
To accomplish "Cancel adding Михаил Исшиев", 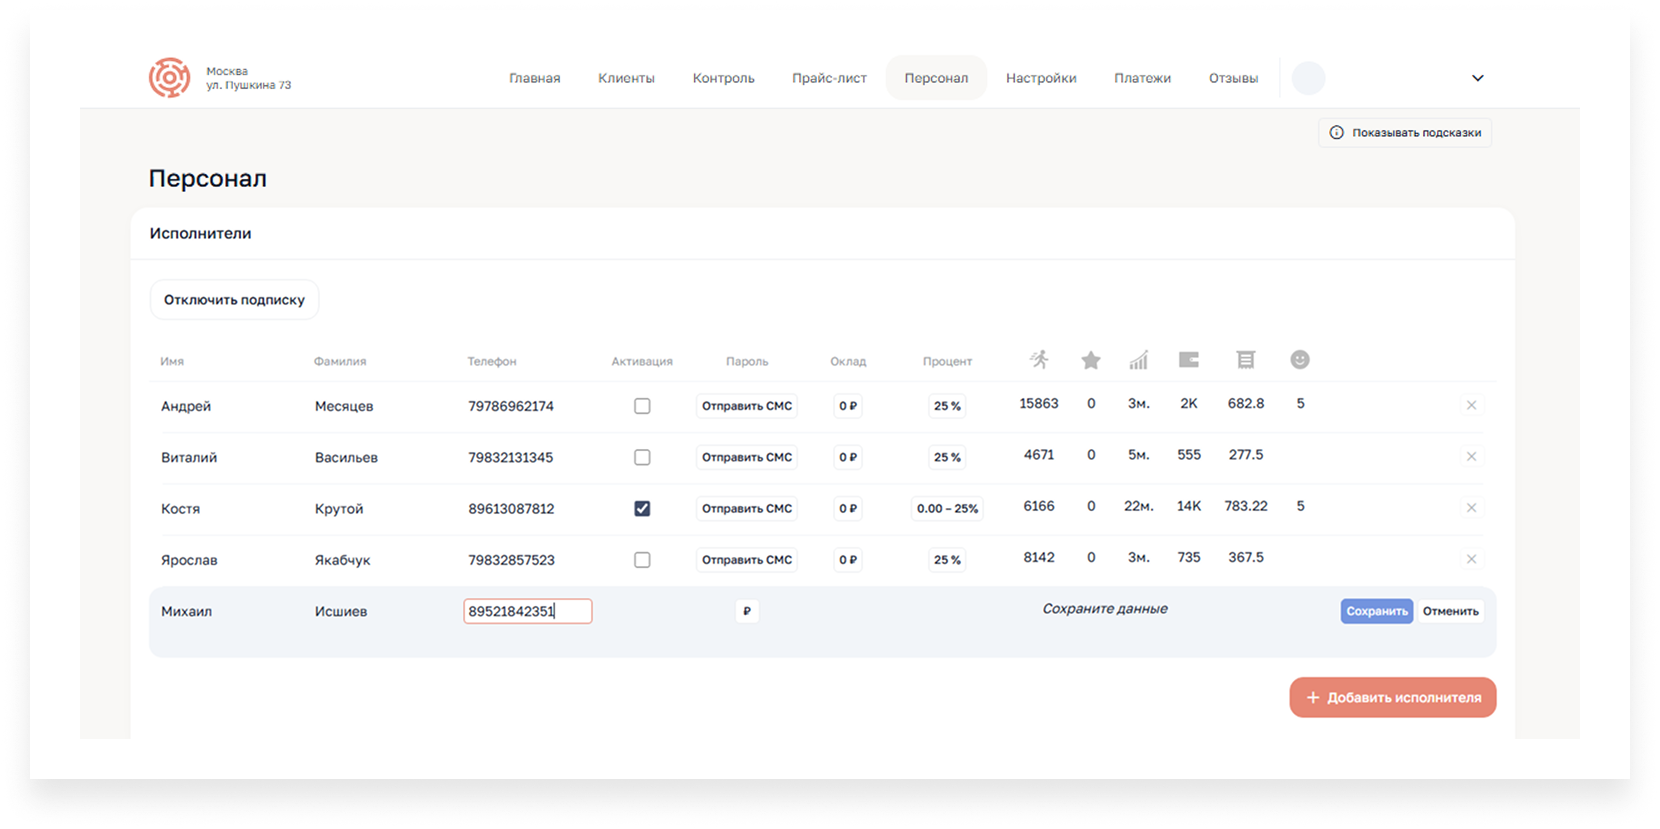I will [x=1451, y=611].
